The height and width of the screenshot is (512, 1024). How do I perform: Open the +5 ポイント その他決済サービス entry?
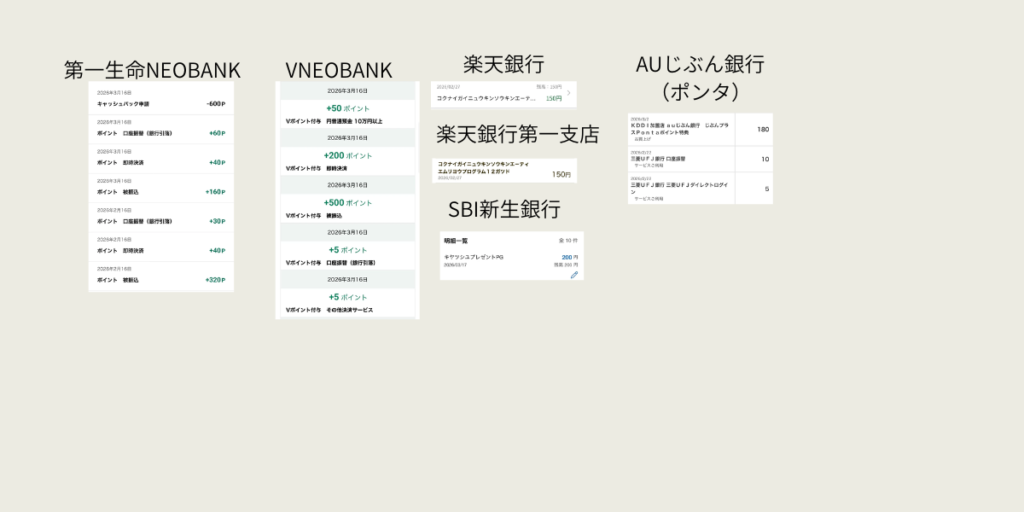pyautogui.click(x=347, y=304)
